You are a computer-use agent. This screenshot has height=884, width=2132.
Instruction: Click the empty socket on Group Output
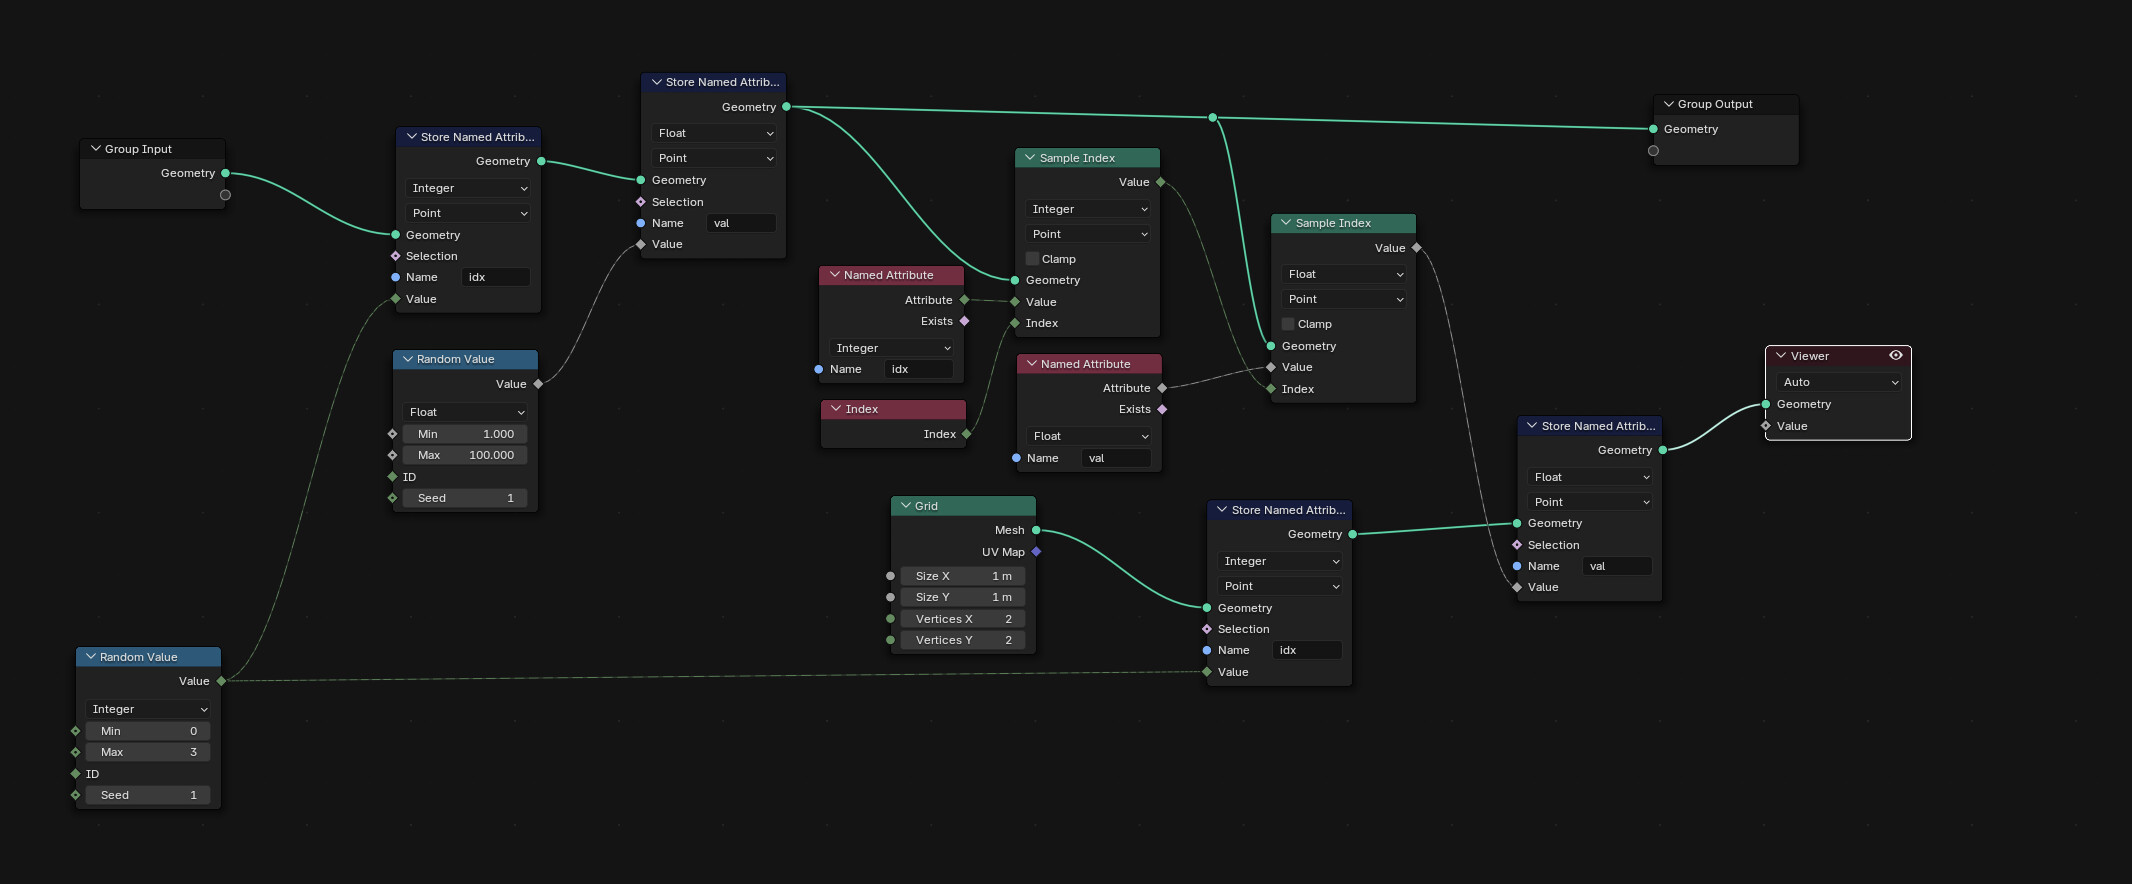point(1653,151)
